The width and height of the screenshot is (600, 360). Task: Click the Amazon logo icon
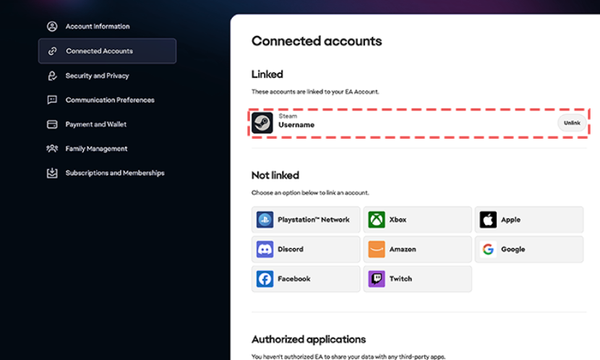377,249
